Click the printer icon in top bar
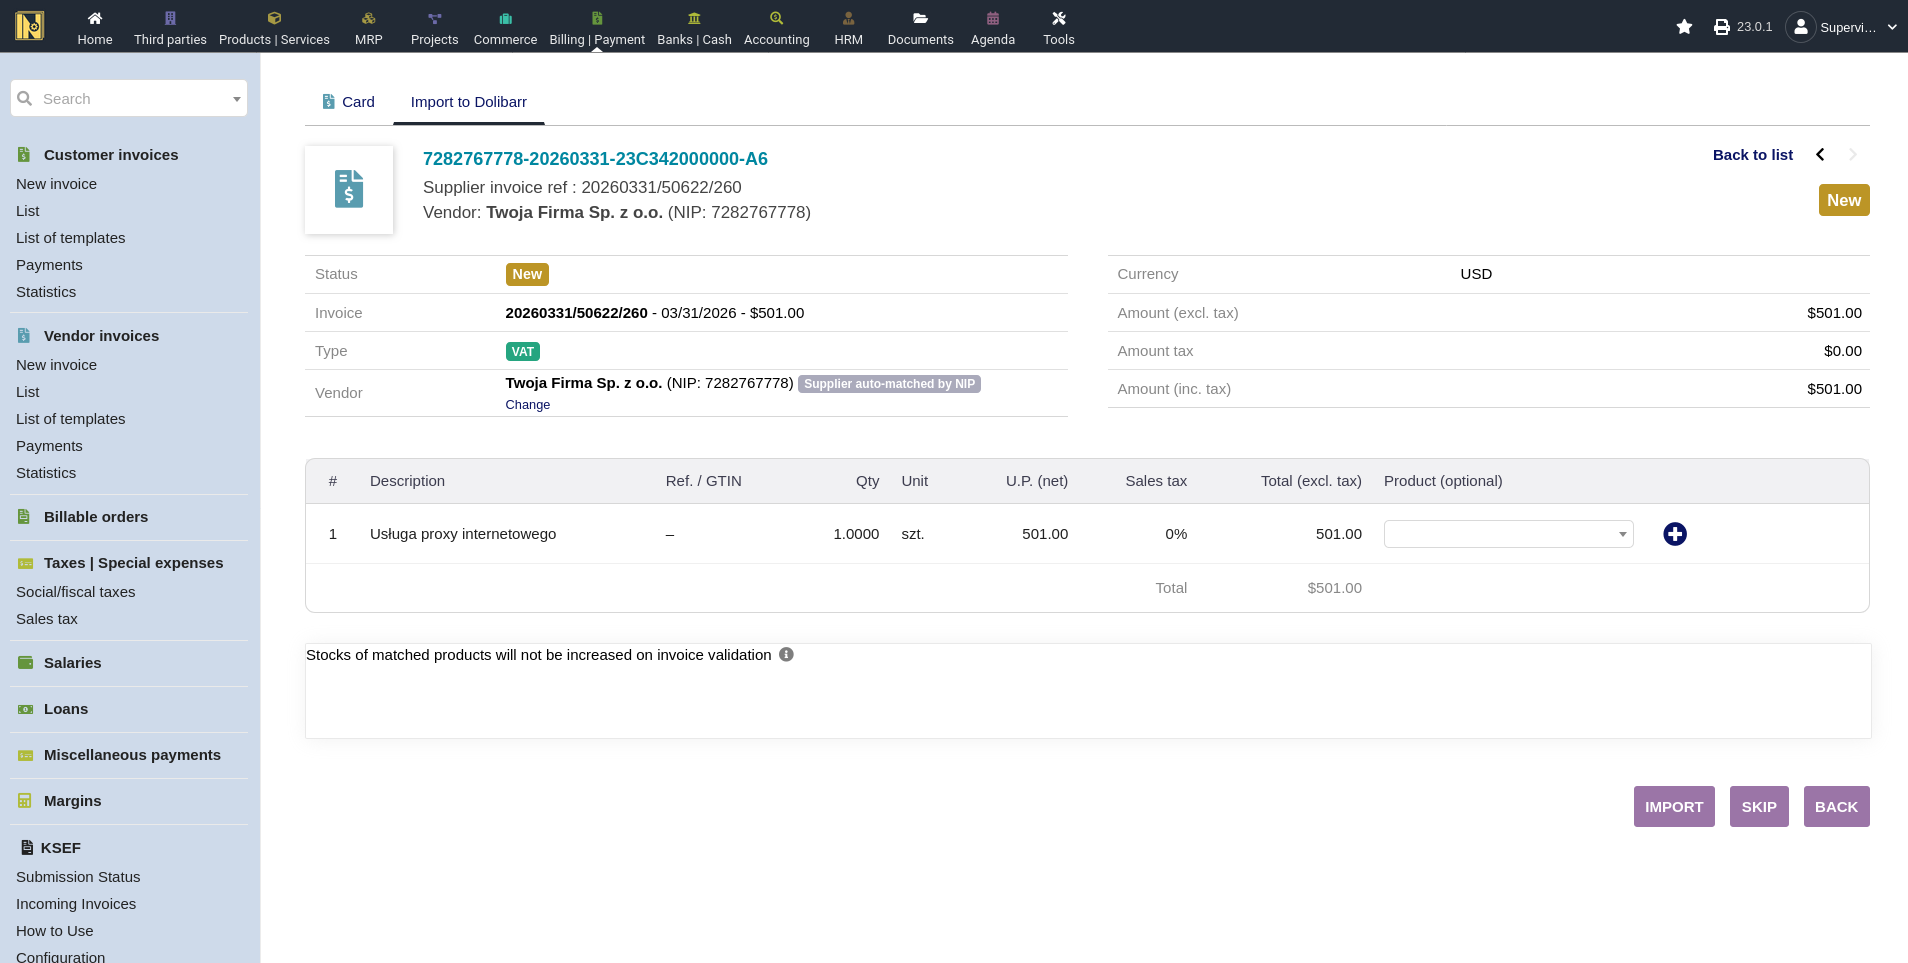1908x963 pixels. pos(1721,27)
